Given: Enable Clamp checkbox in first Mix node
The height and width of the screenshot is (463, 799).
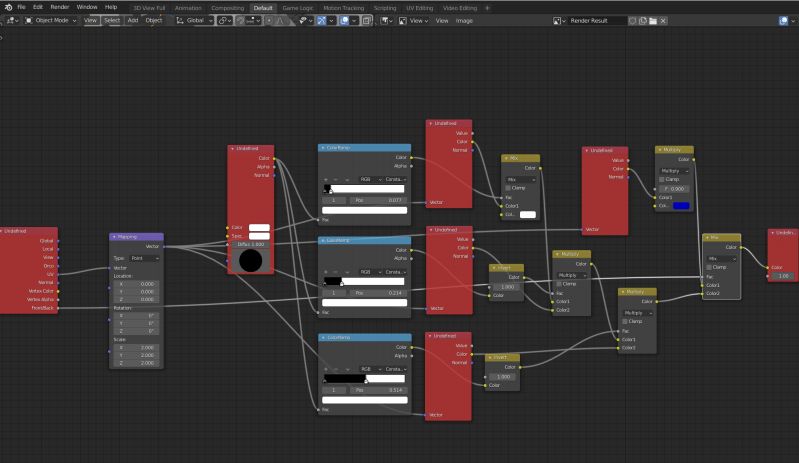Looking at the screenshot, I should pos(508,188).
